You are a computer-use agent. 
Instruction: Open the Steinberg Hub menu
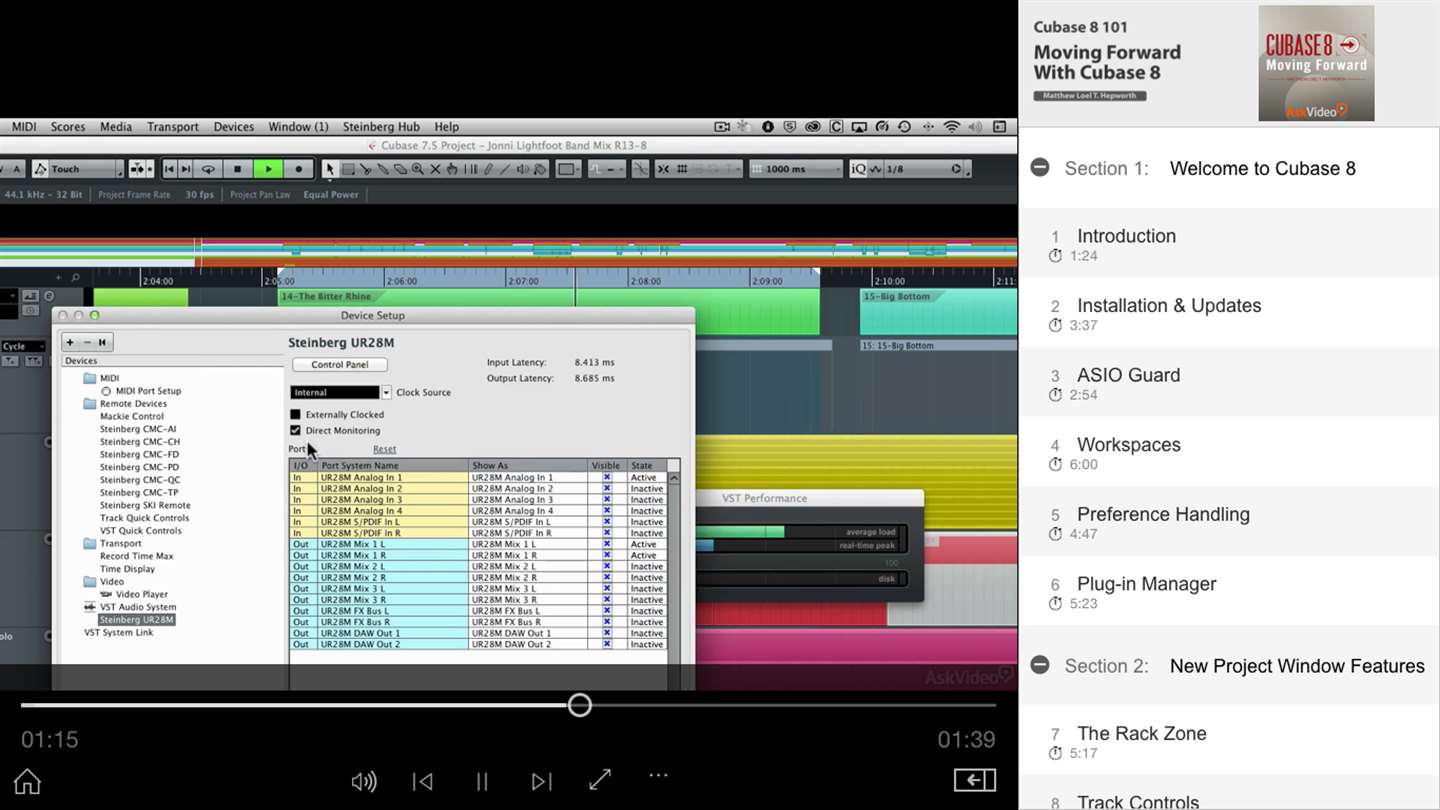381,127
